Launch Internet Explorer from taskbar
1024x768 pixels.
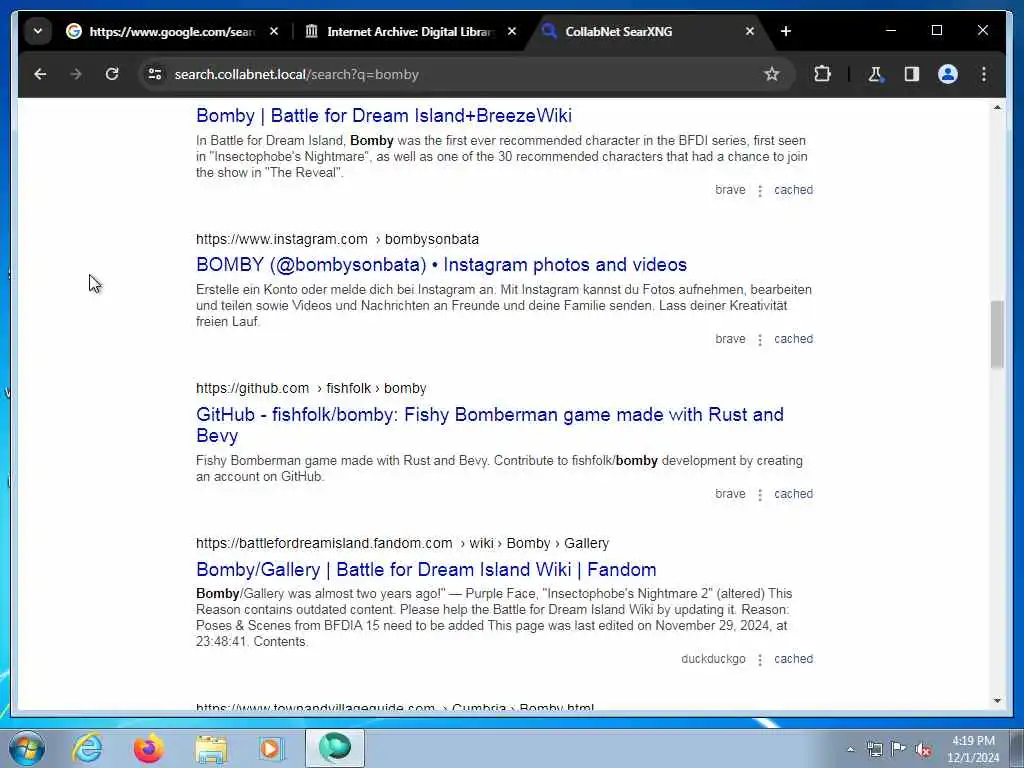point(88,748)
